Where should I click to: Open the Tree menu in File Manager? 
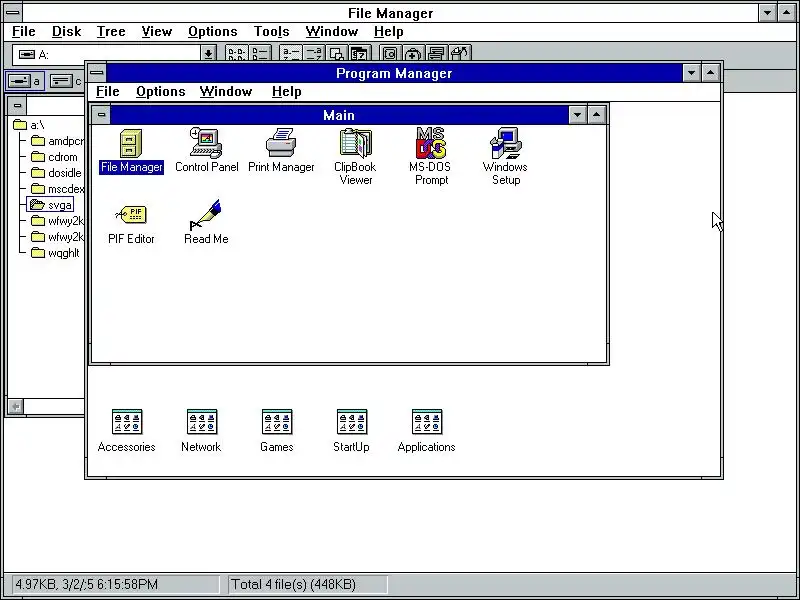(x=111, y=32)
